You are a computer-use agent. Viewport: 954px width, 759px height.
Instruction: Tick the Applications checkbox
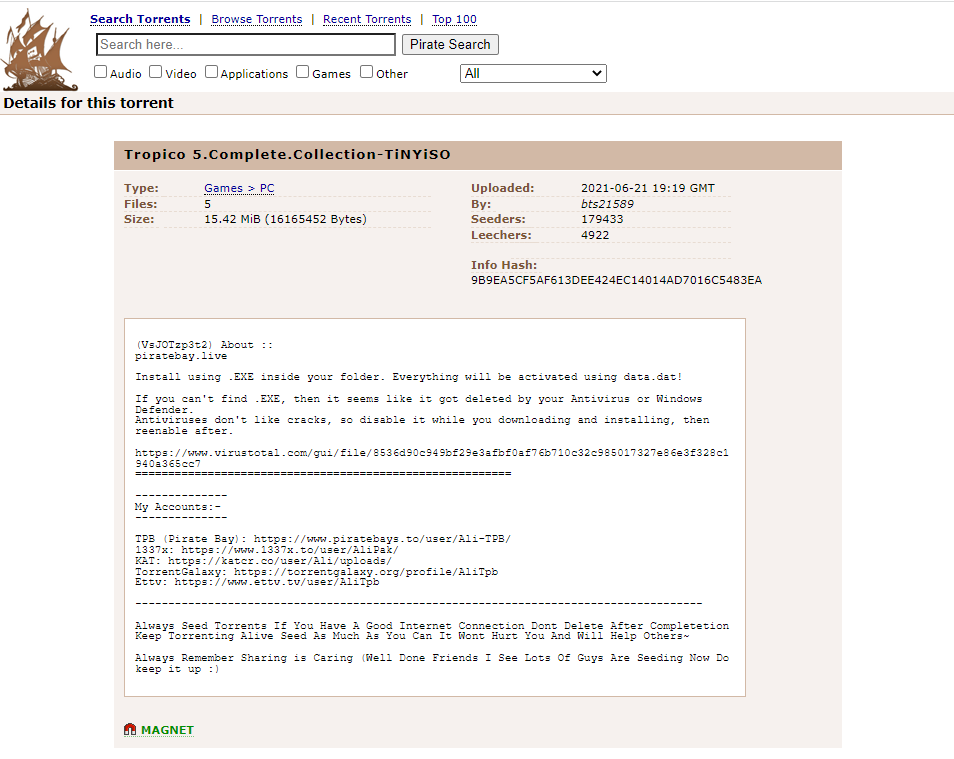(212, 72)
